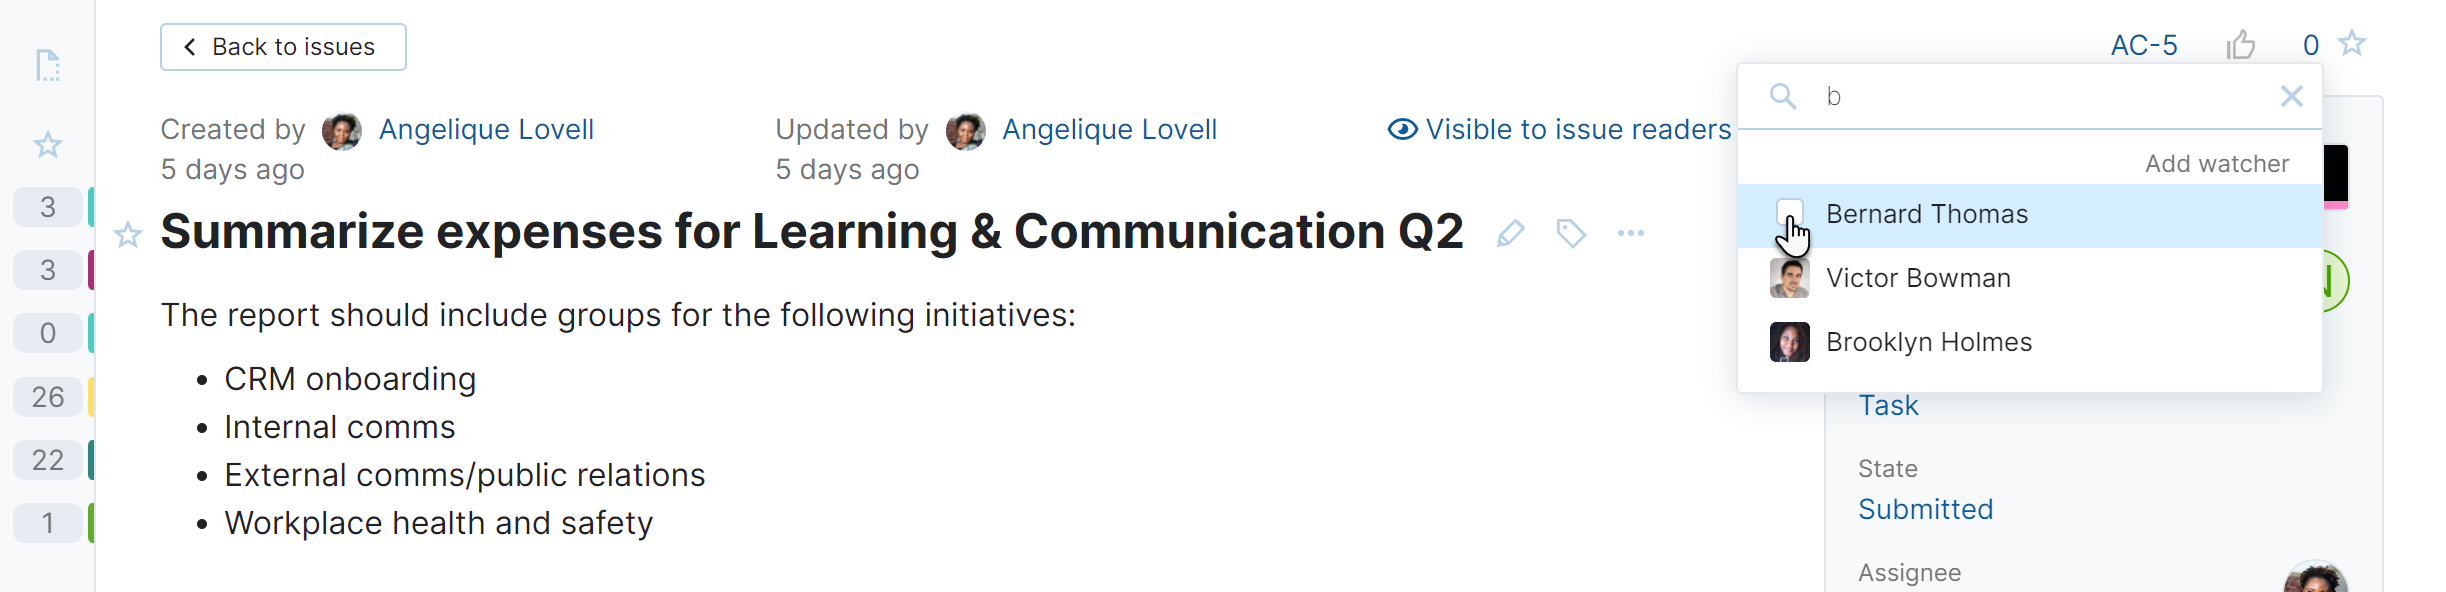Toggle Visible to issue readers setting
Image resolution: width=2446 pixels, height=592 pixels.
coord(1559,130)
